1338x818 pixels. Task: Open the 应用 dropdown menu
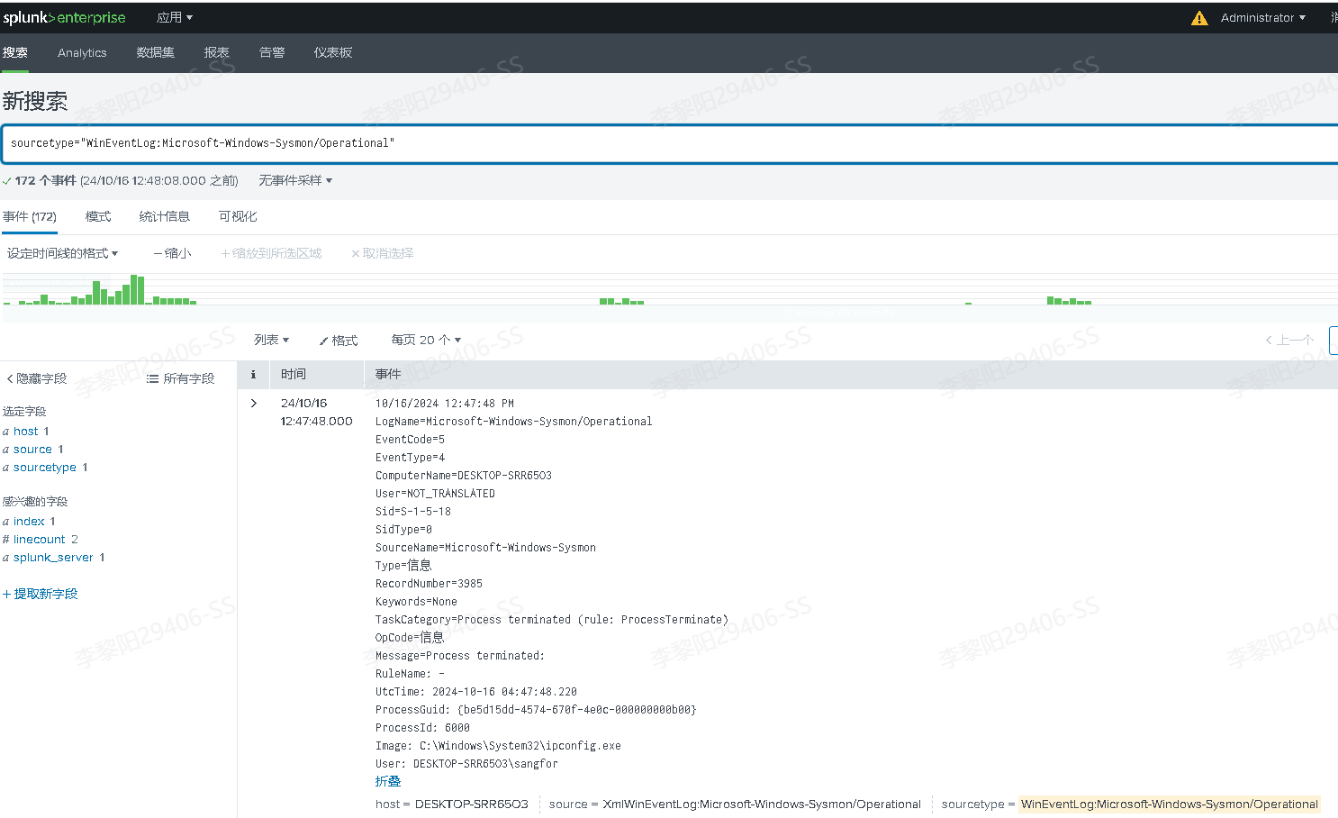click(175, 17)
